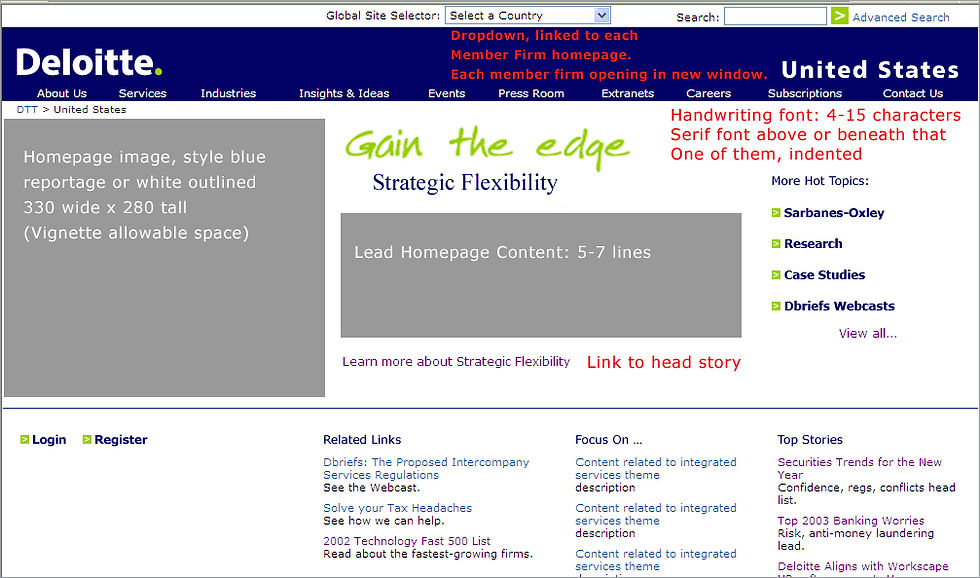
Task: Click the Gain the edge handwriting headline
Action: (488, 146)
